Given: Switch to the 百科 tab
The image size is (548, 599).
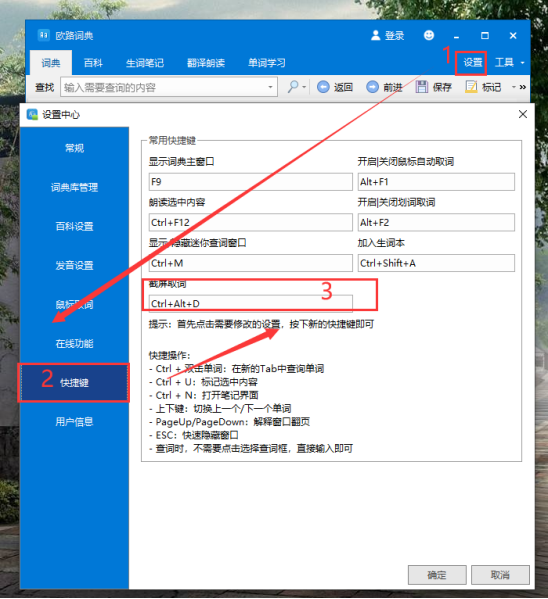Looking at the screenshot, I should point(93,63).
